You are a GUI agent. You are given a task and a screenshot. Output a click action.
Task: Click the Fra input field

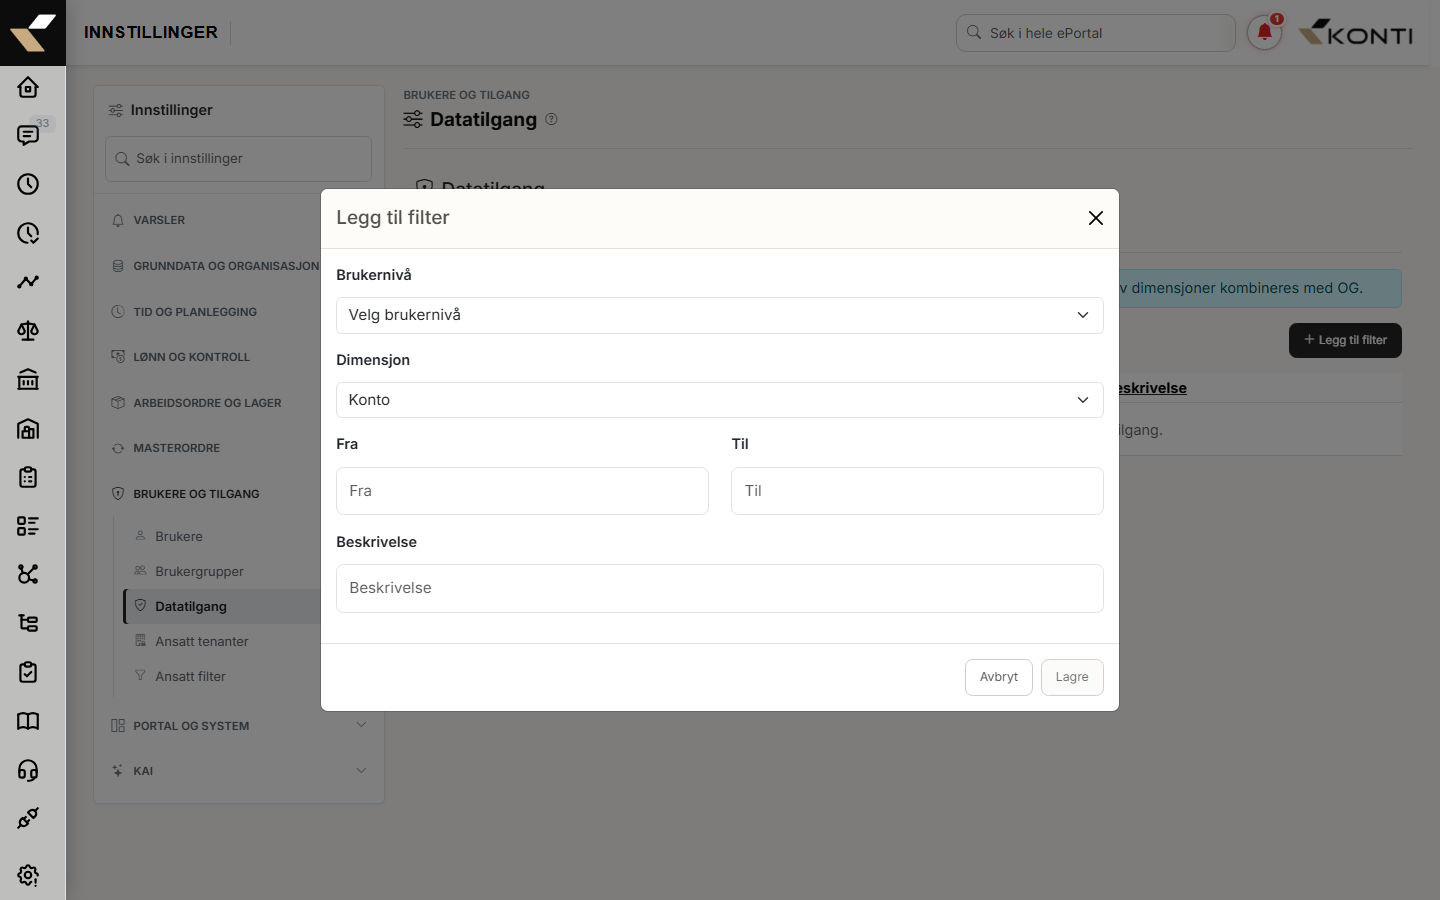pos(522,491)
